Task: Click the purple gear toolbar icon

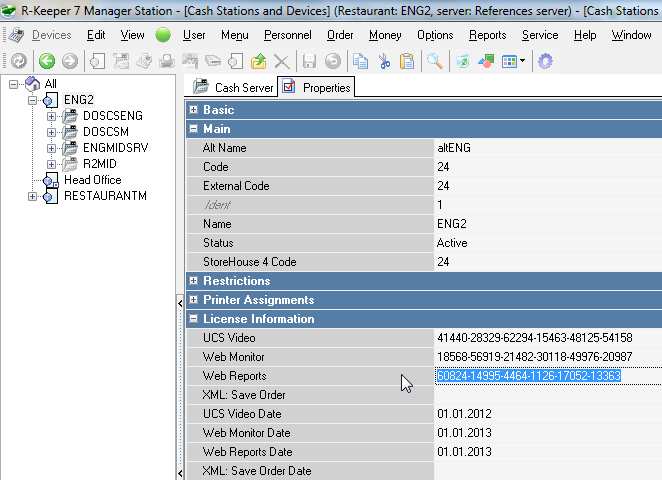Action: coord(545,61)
